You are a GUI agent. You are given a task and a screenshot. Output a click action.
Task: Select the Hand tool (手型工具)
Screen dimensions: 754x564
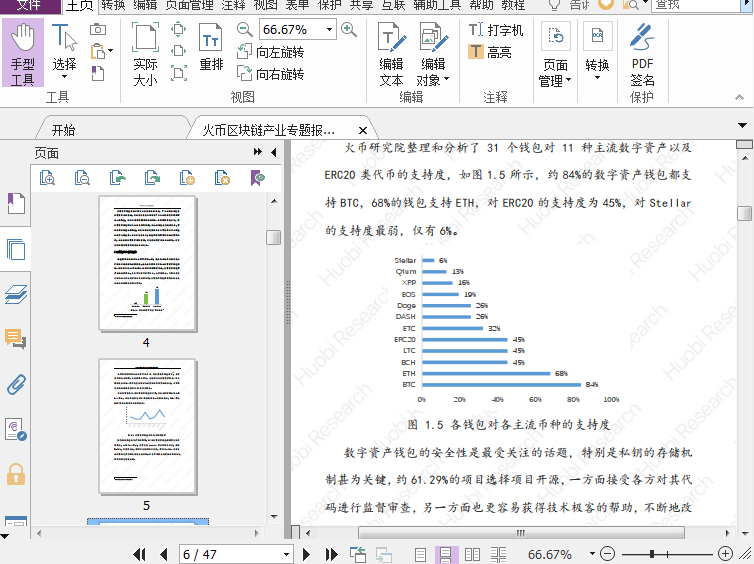(23, 53)
